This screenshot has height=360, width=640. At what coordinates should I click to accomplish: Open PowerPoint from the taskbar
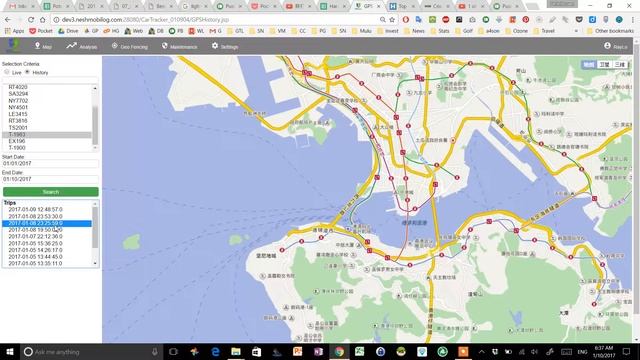point(298,351)
